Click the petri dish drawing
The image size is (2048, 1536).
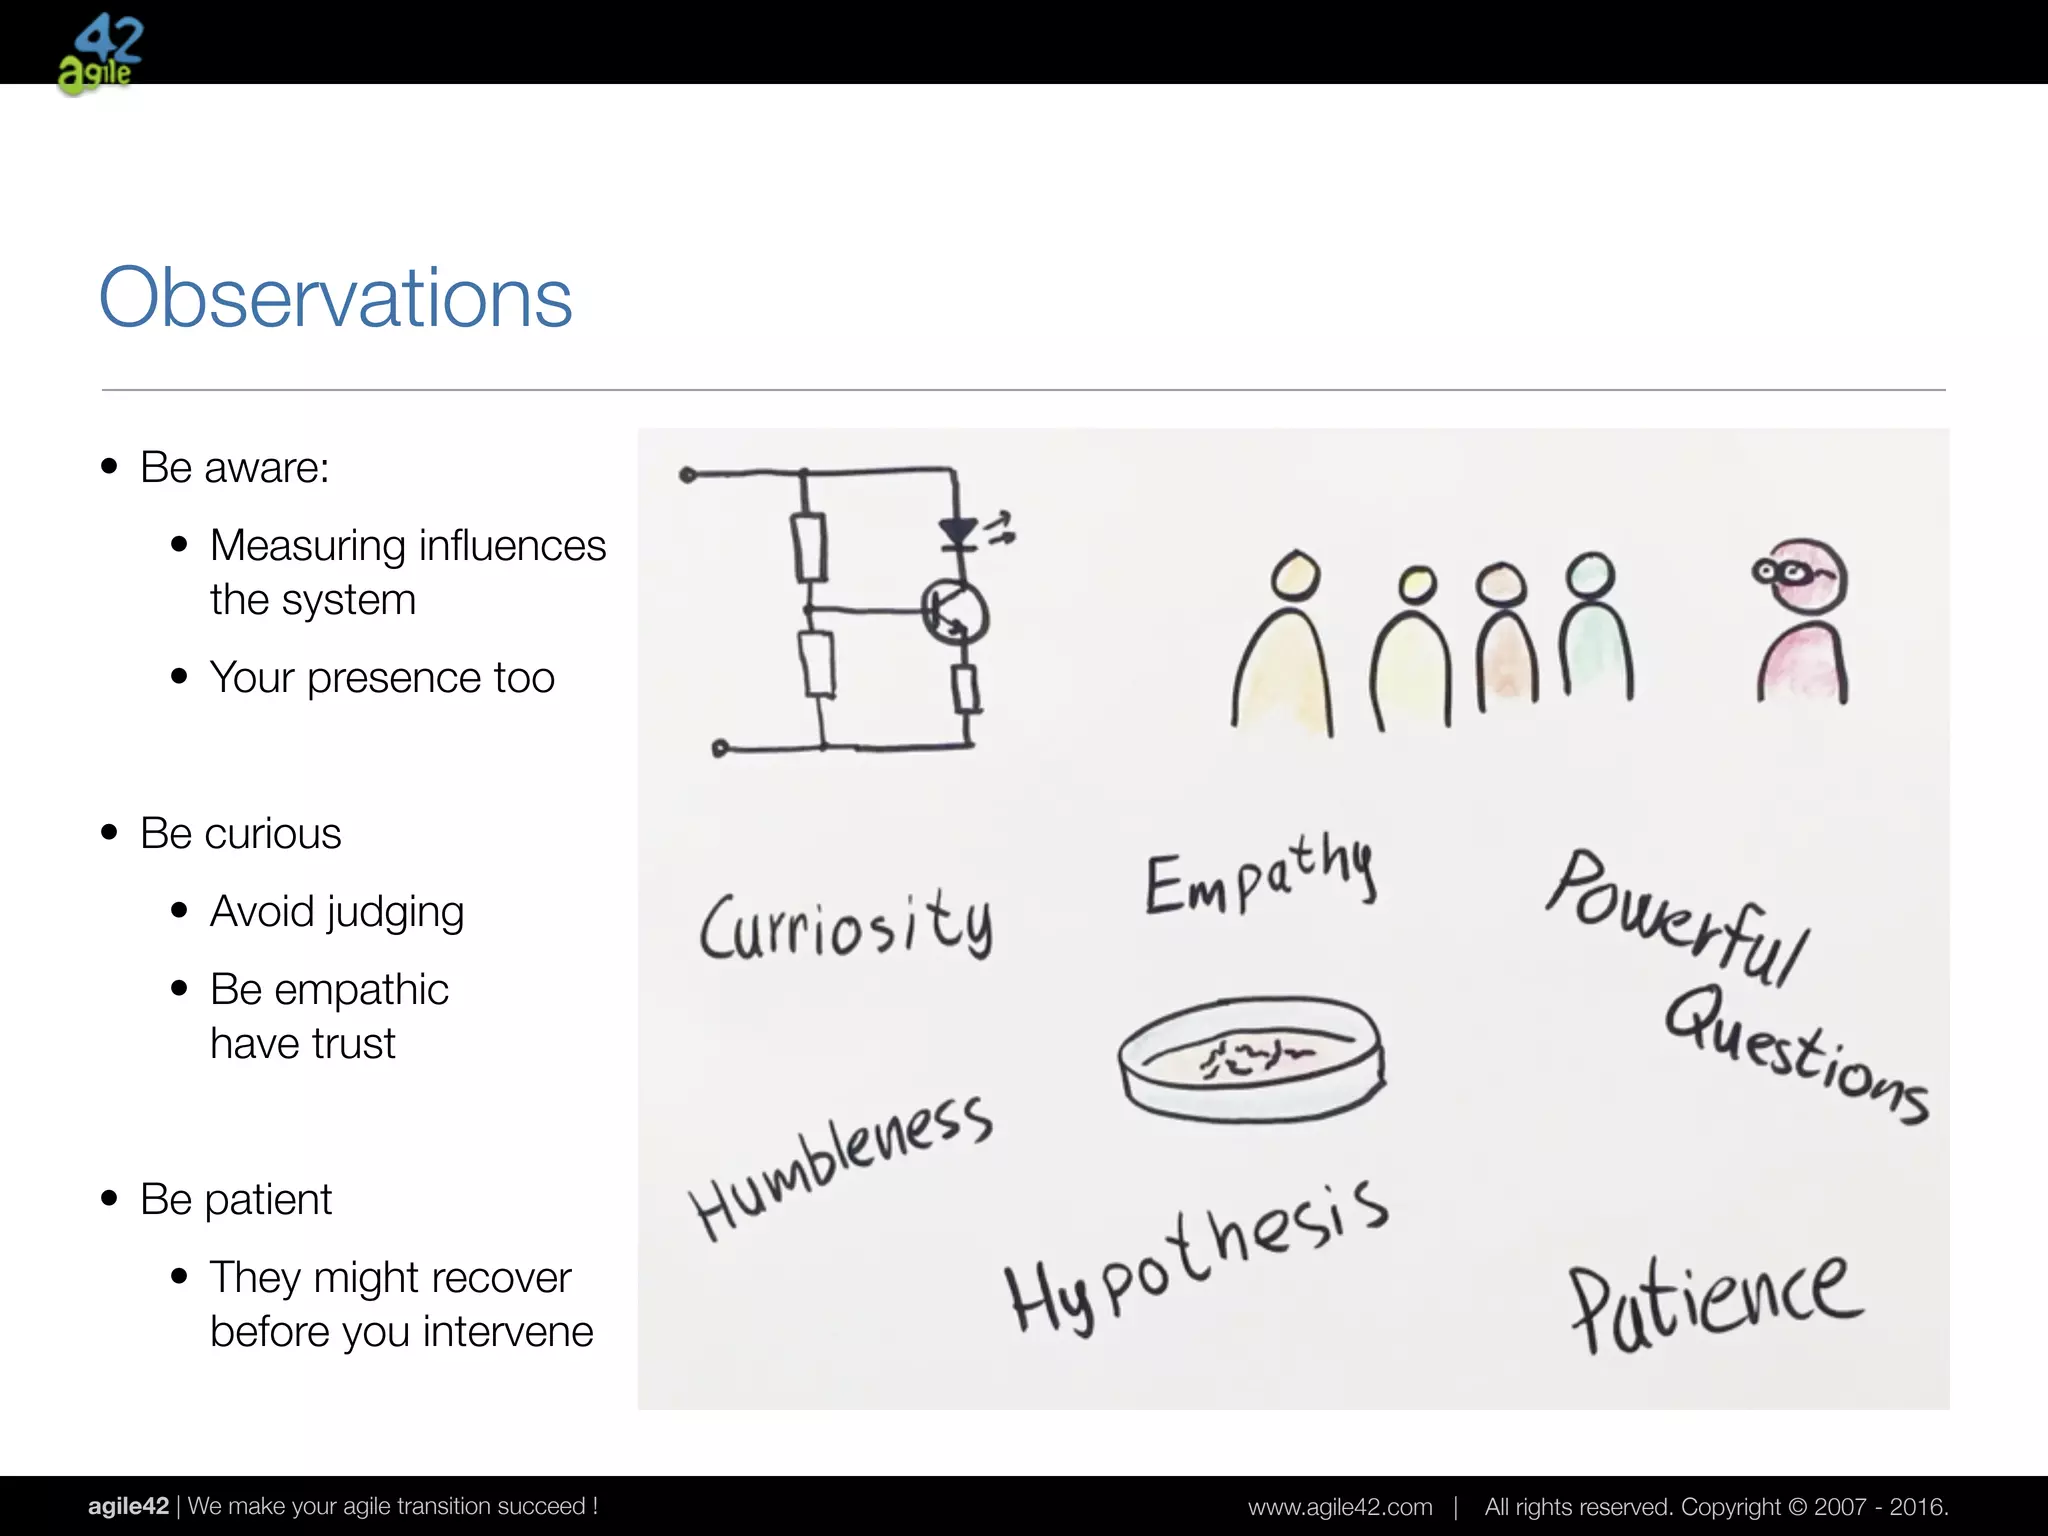click(1252, 1058)
